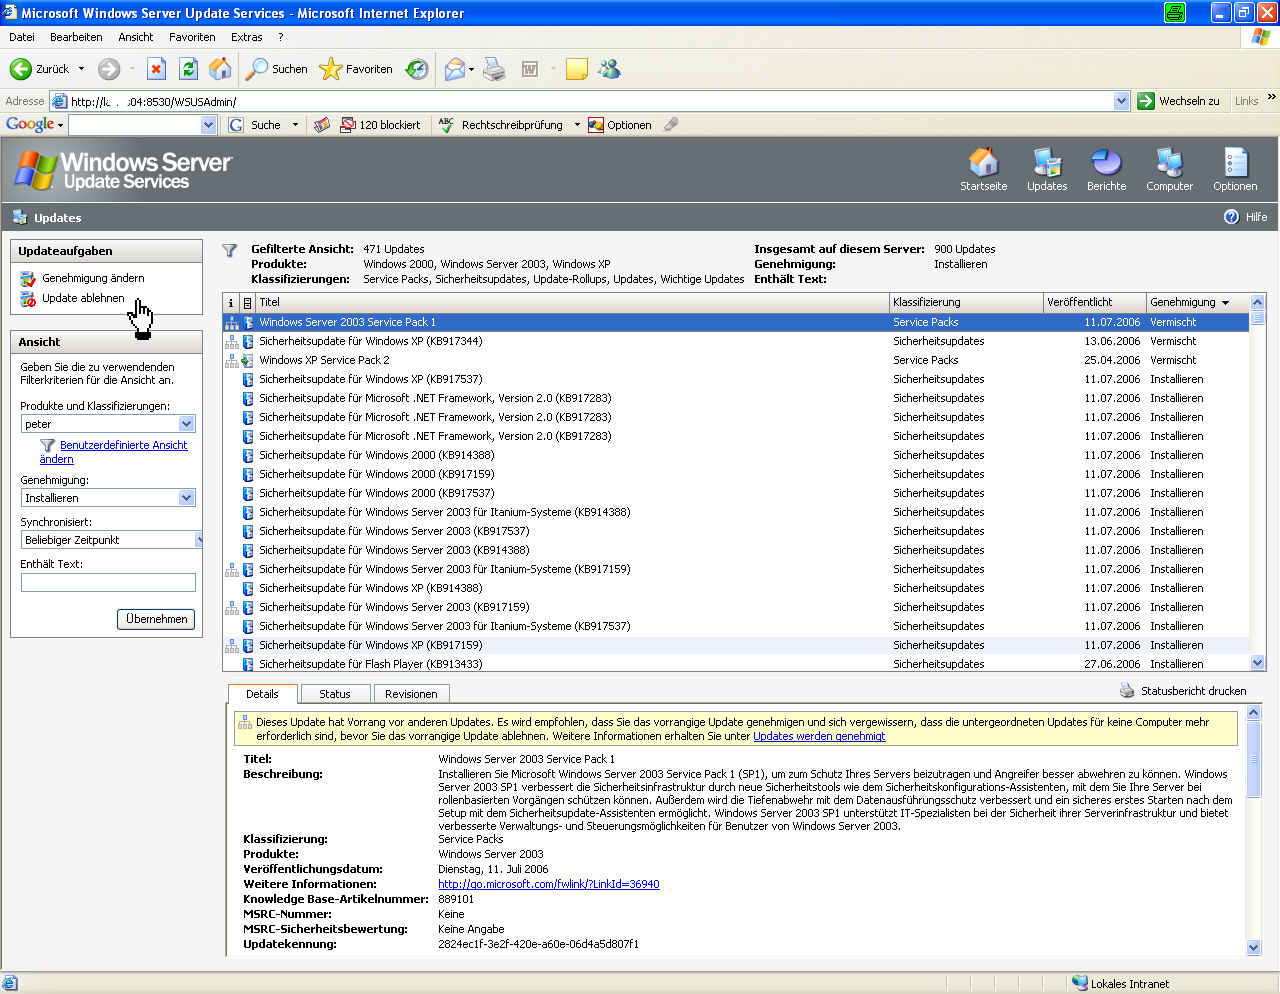
Task: Click Genehmigung ändern task icon
Action: pyautogui.click(x=28, y=279)
